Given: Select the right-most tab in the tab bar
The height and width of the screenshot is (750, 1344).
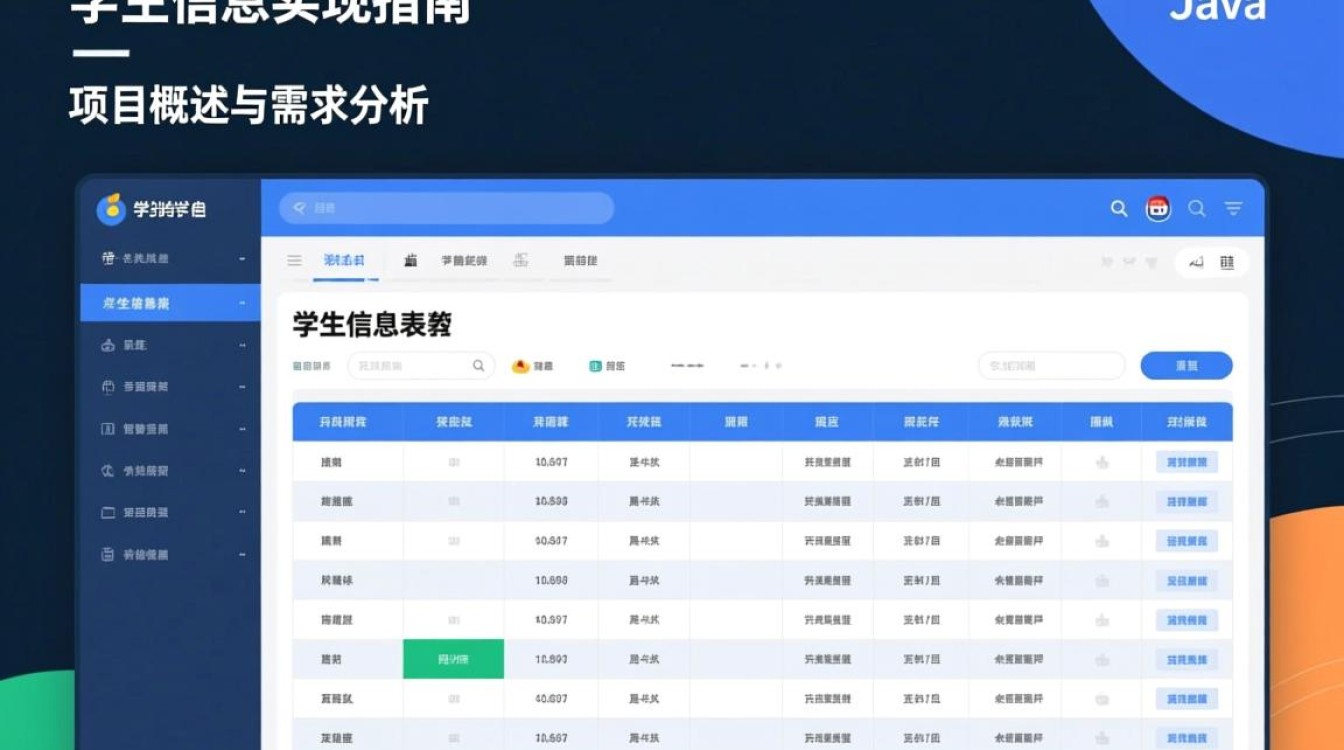Looking at the screenshot, I should pos(579,260).
